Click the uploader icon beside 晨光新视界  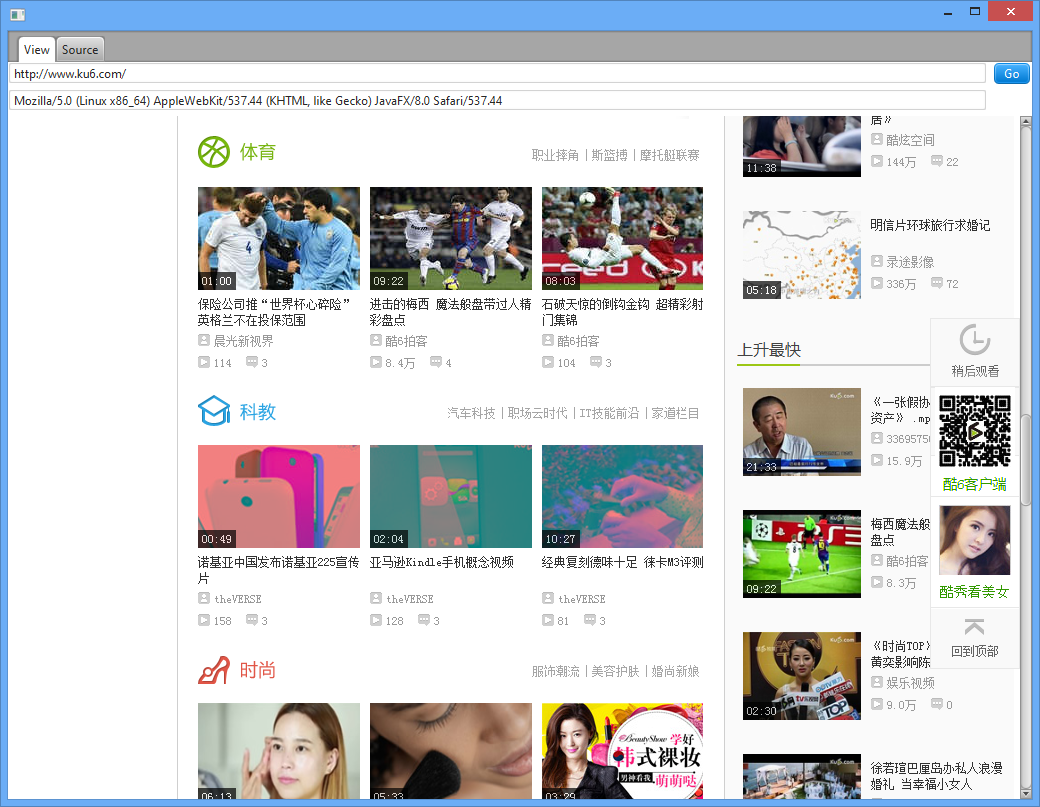(x=204, y=341)
